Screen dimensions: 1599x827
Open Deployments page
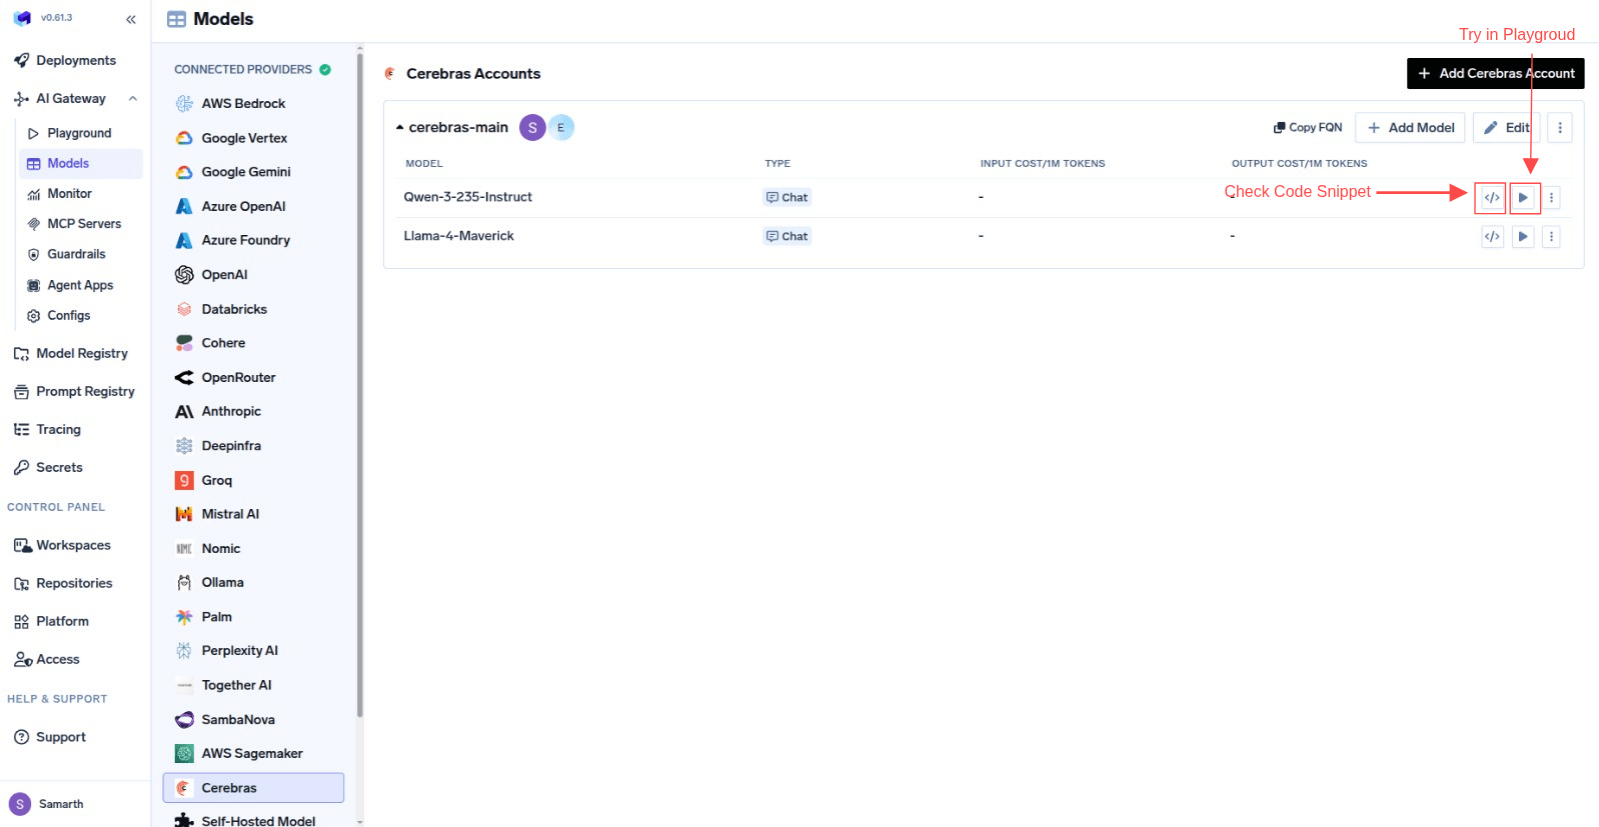coord(75,61)
